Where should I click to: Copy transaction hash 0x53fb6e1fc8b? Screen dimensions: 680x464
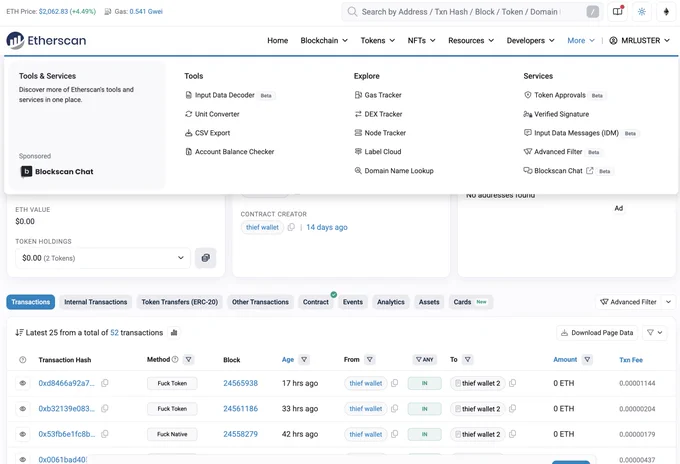click(x=105, y=434)
